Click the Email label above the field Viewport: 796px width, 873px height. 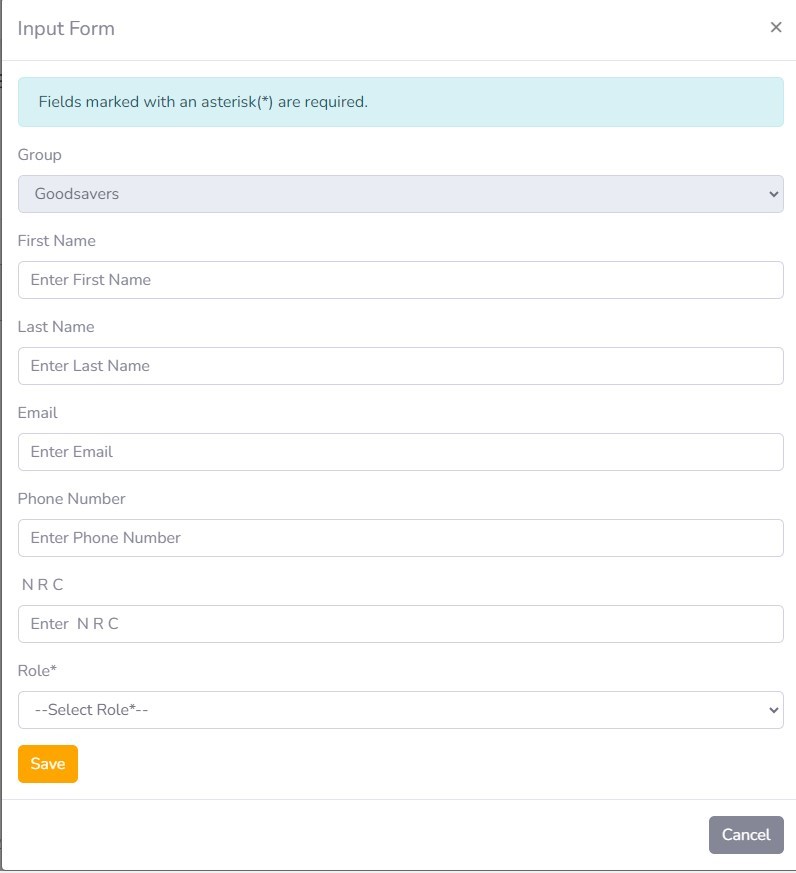point(38,413)
